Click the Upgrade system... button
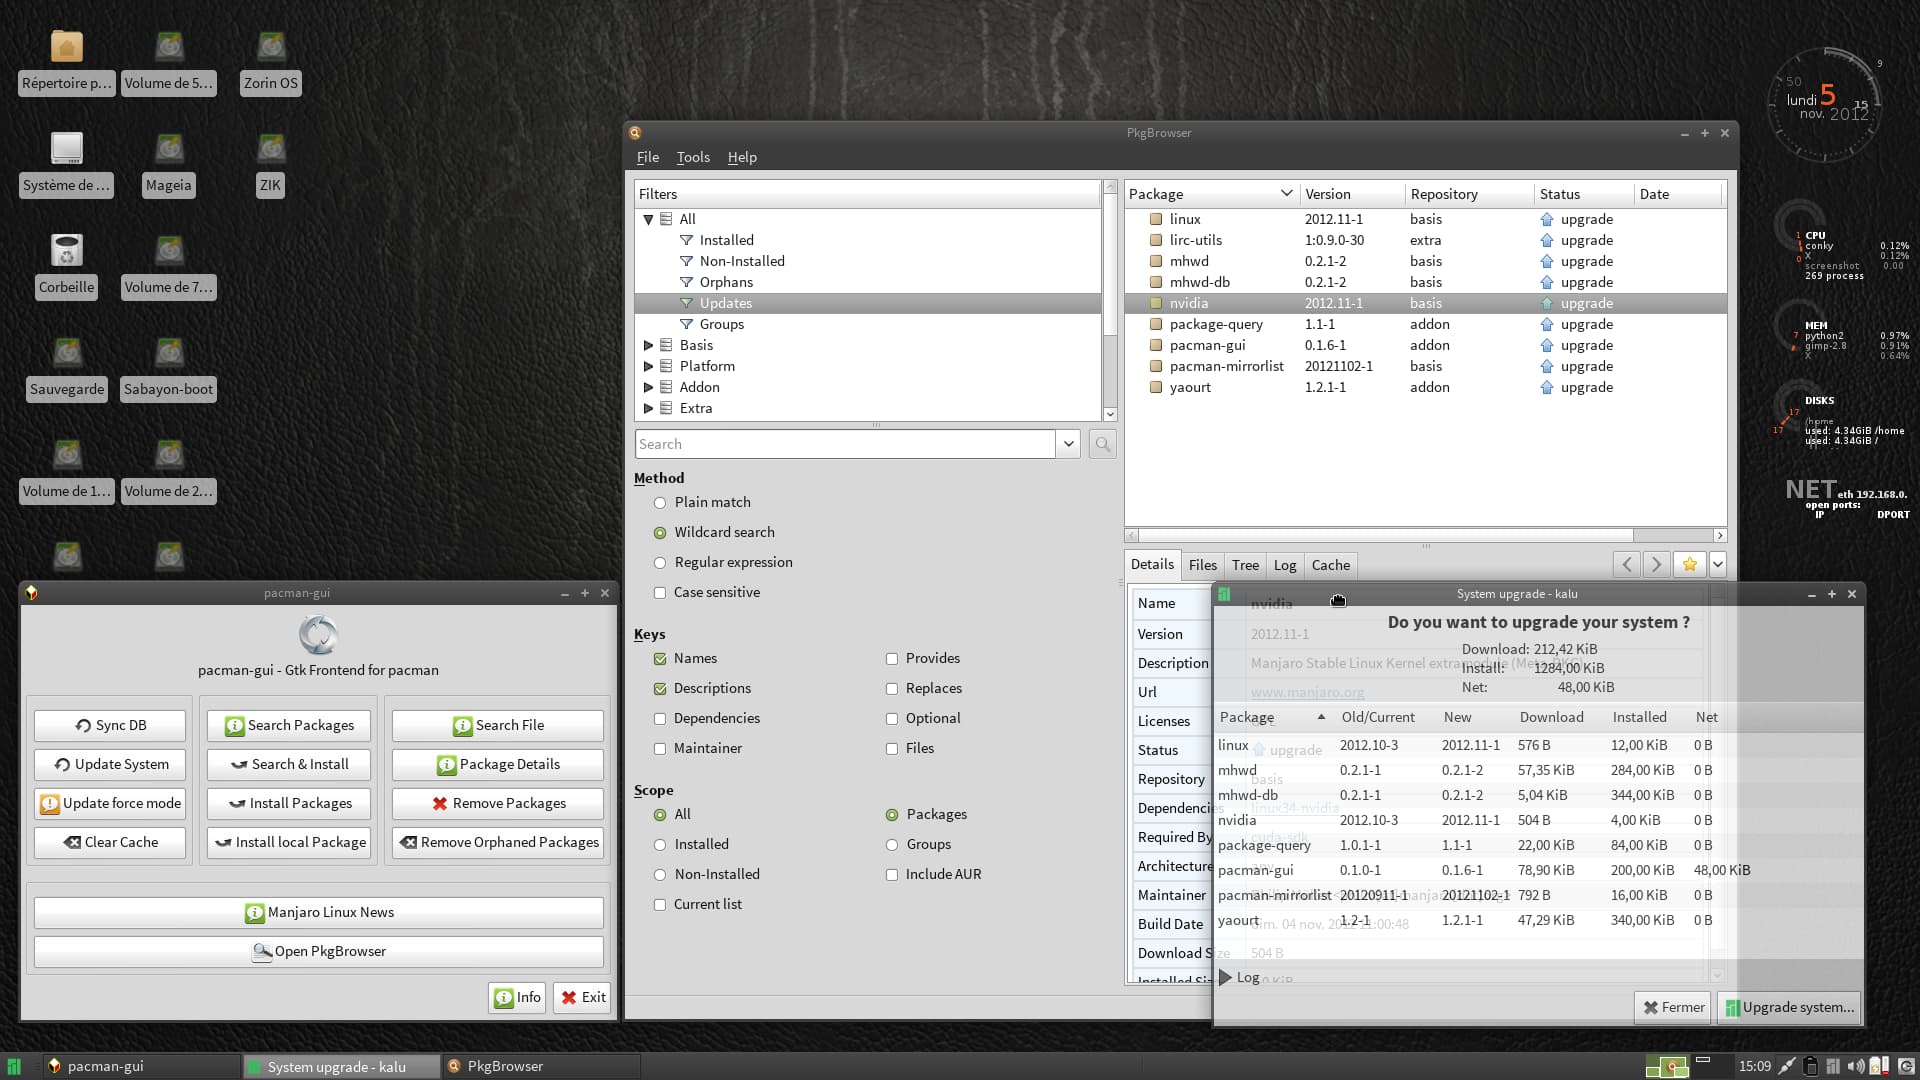Screen dimensions: 1920x1080 coord(1789,1007)
